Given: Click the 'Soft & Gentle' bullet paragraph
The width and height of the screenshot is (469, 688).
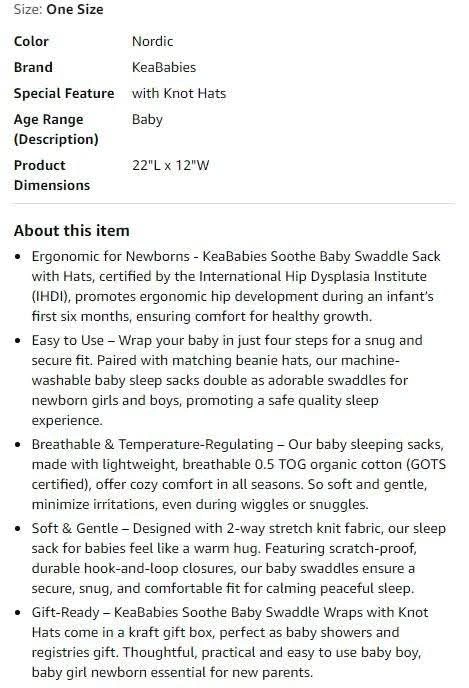Looking at the screenshot, I should (239, 558).
